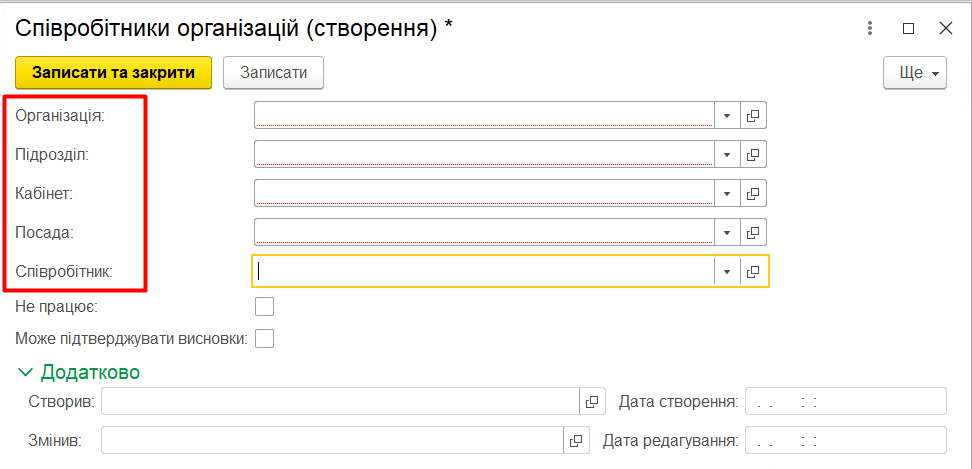The height and width of the screenshot is (469, 972).
Task: Open the Створив user record icon
Action: tap(592, 402)
